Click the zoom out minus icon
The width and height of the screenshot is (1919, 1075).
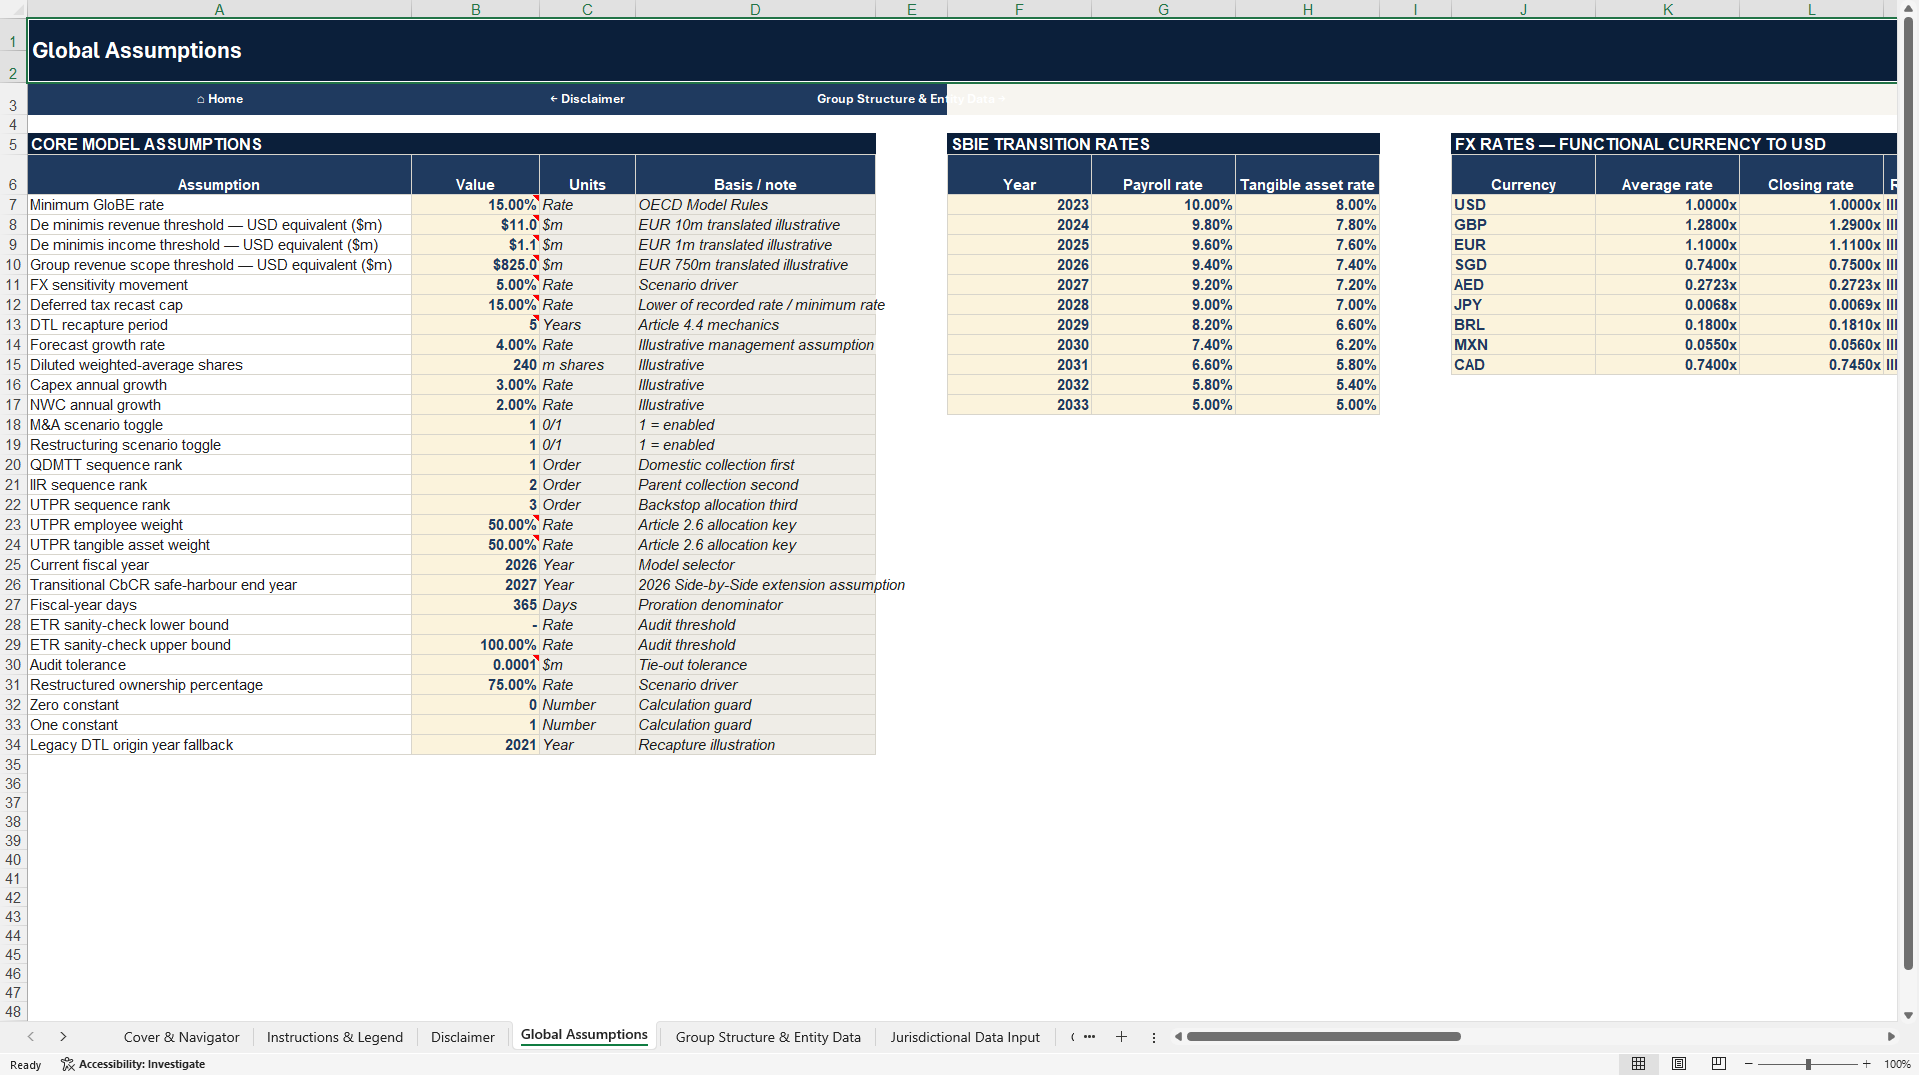click(x=1749, y=1064)
